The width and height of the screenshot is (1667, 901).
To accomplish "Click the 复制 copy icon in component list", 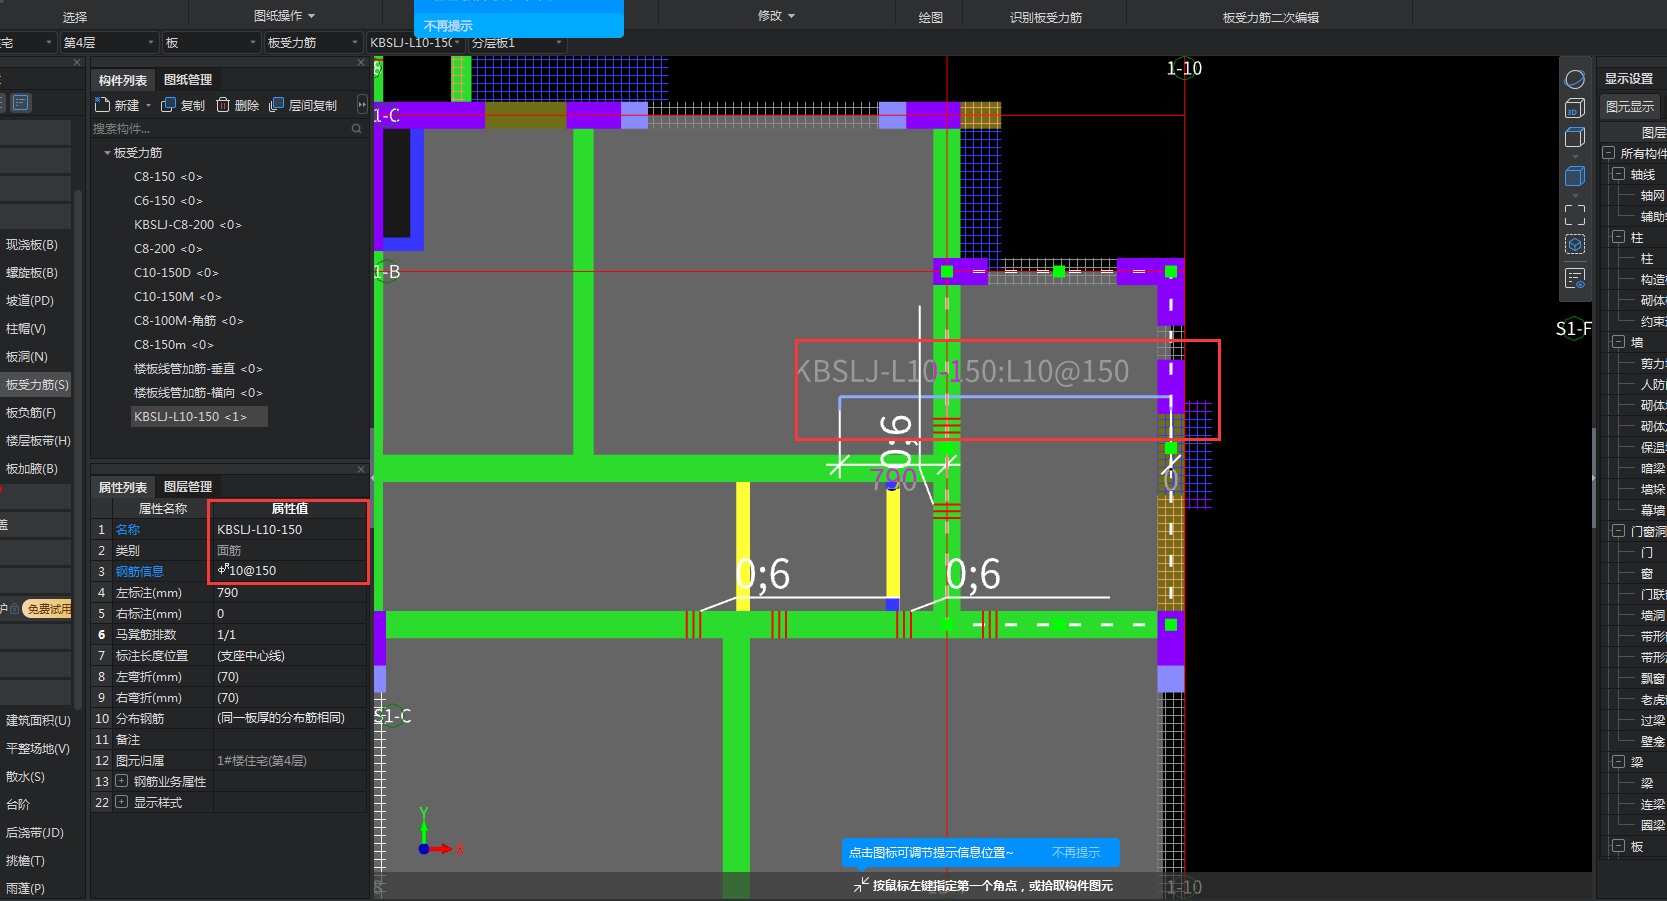I will tap(168, 105).
